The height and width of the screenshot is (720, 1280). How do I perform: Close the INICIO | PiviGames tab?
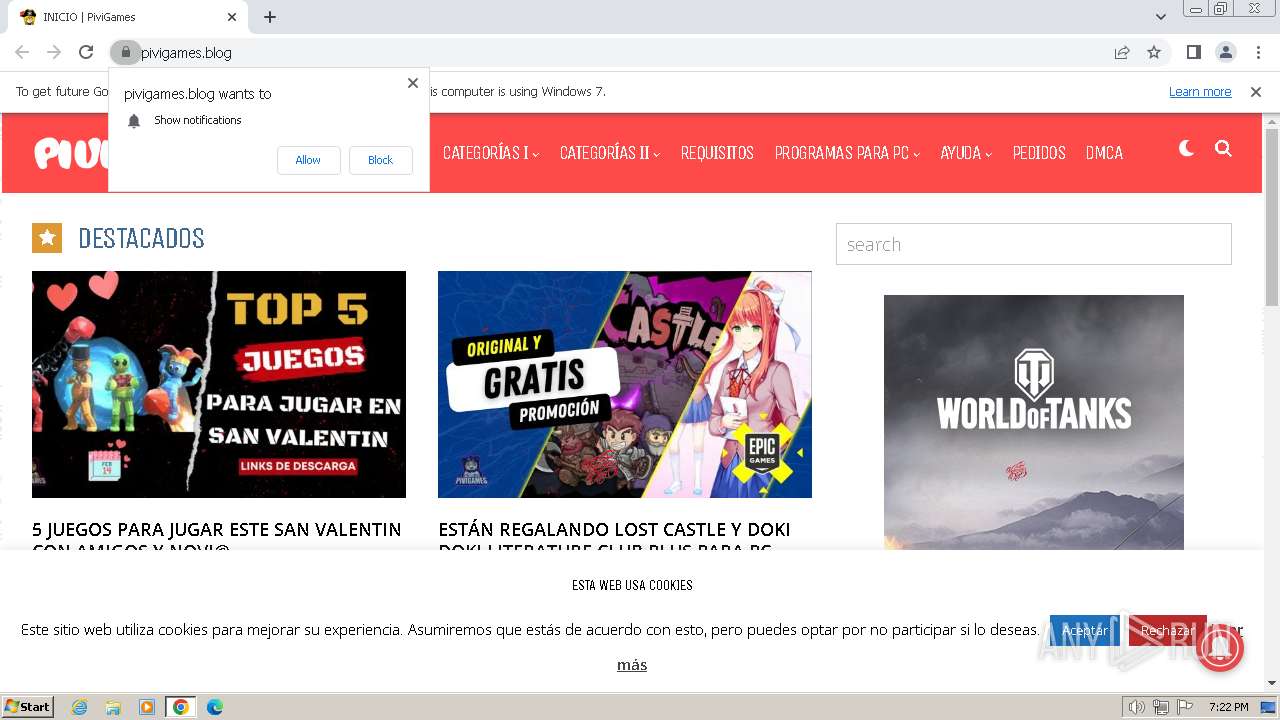(232, 17)
